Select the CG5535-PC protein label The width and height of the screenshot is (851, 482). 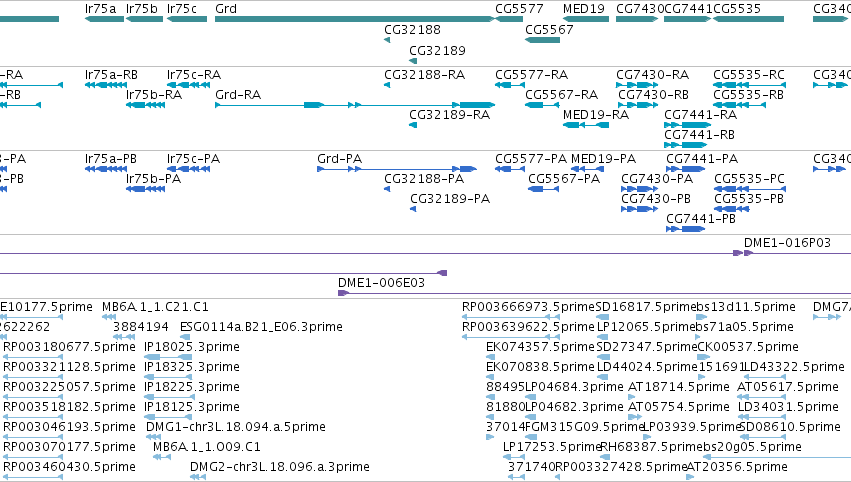coord(750,179)
